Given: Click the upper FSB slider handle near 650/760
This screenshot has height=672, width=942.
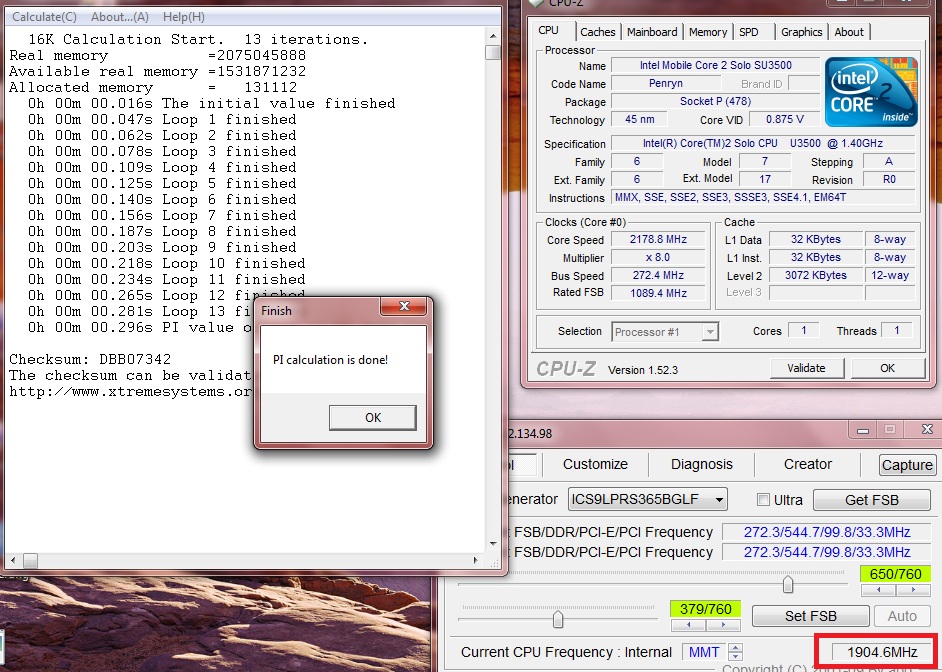Looking at the screenshot, I should click(788, 584).
